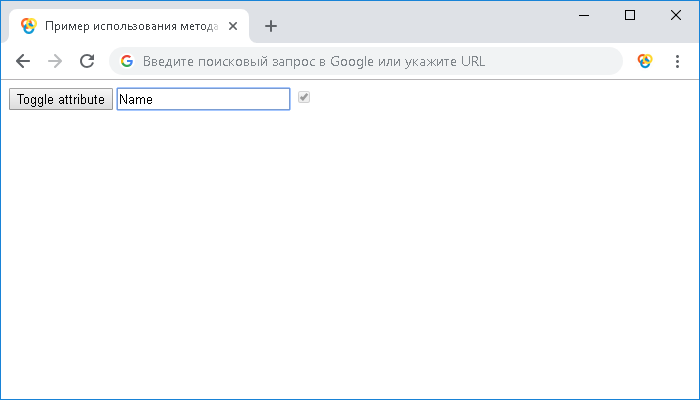
Task: Open a new tab with plus
Action: (271, 26)
